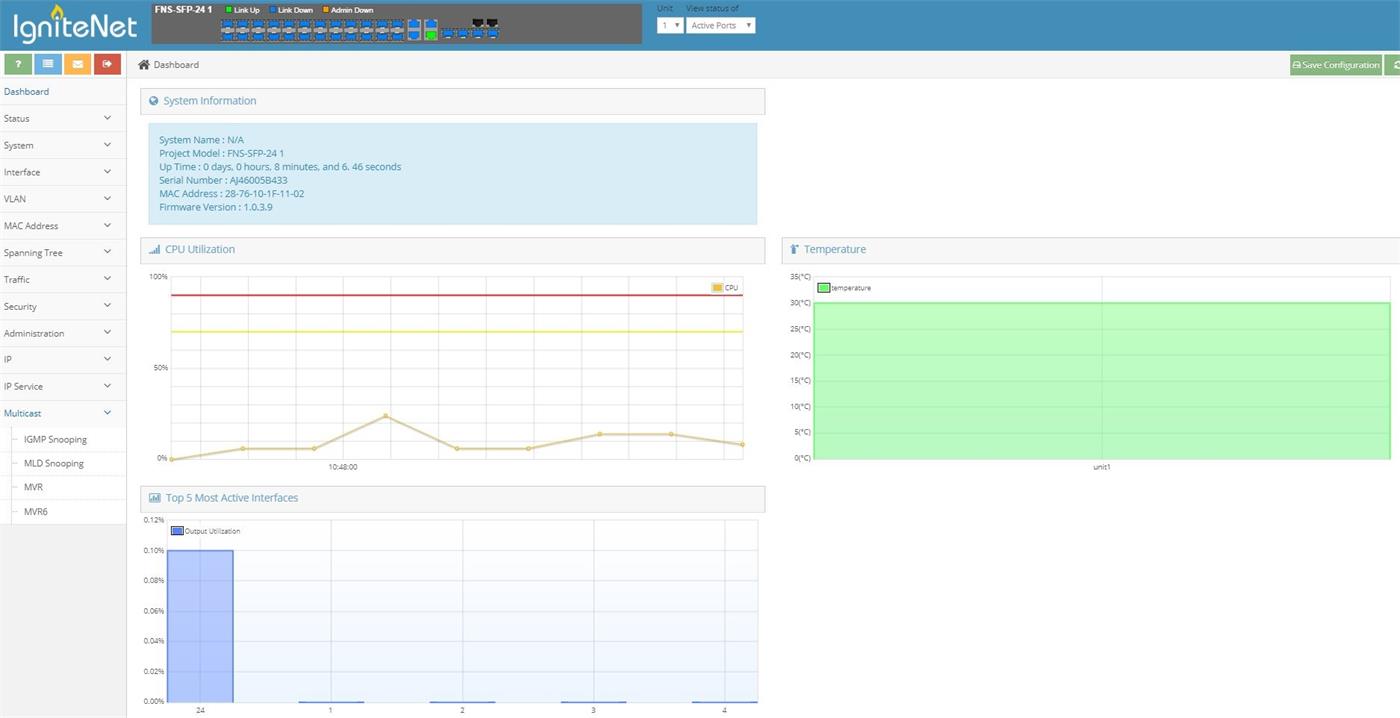The height and width of the screenshot is (718, 1400).
Task: Open IGMP Snooping under Multicast
Action: tap(55, 440)
